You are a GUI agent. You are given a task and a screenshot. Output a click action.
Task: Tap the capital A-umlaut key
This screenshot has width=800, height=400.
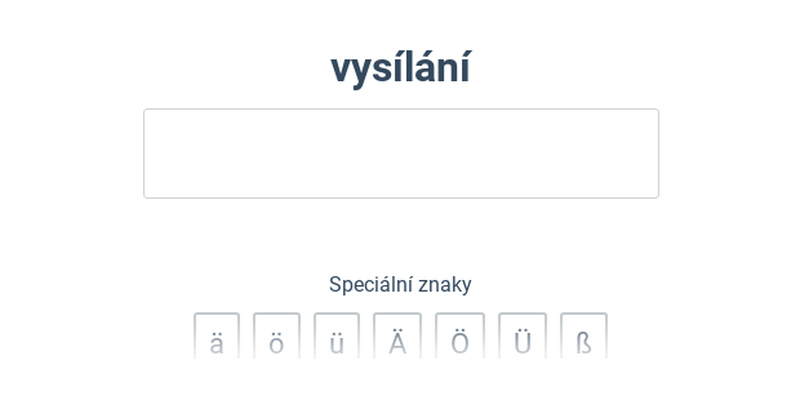click(397, 338)
